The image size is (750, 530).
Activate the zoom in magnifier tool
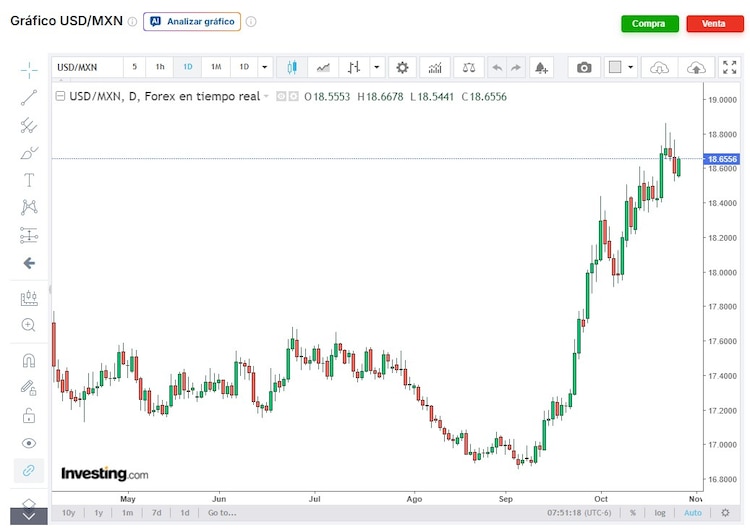29,325
